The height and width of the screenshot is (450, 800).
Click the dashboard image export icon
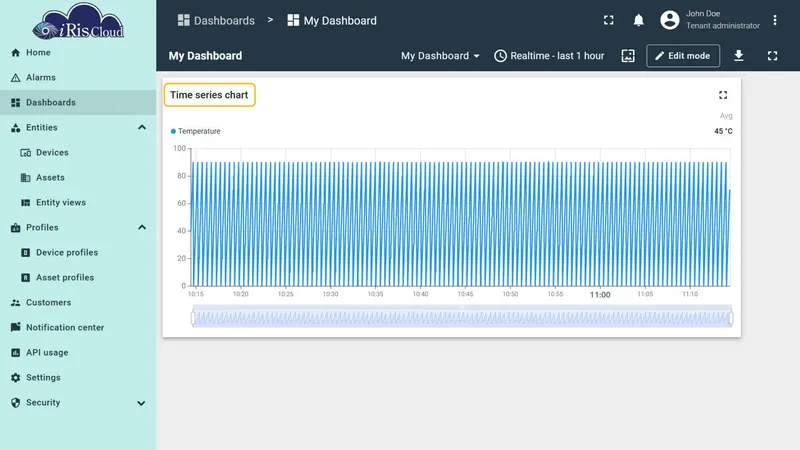click(628, 56)
